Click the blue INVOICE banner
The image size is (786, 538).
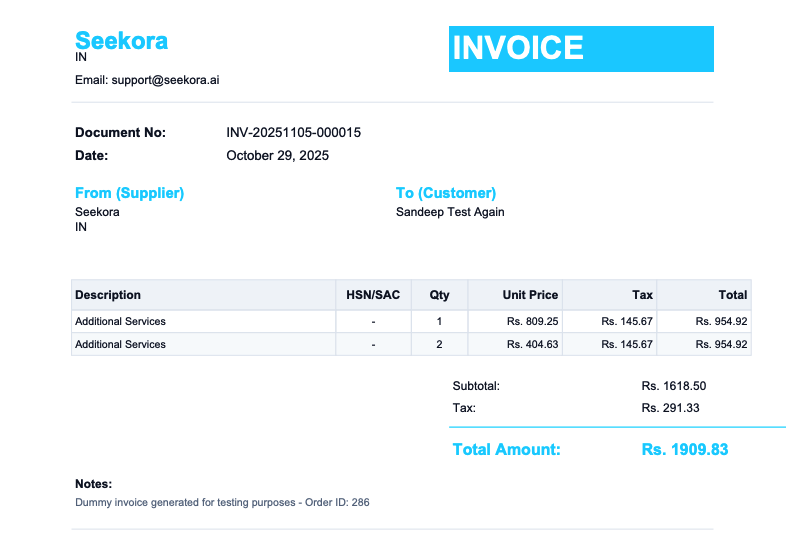pos(580,49)
